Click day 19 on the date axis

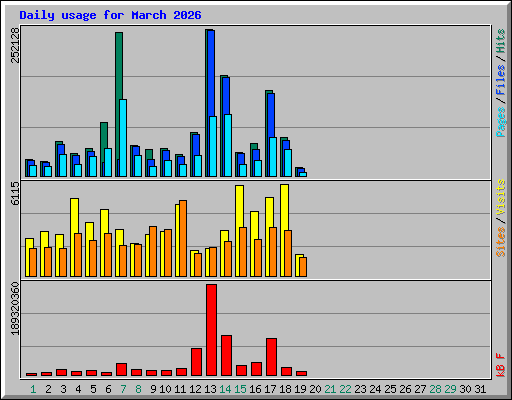point(300,389)
